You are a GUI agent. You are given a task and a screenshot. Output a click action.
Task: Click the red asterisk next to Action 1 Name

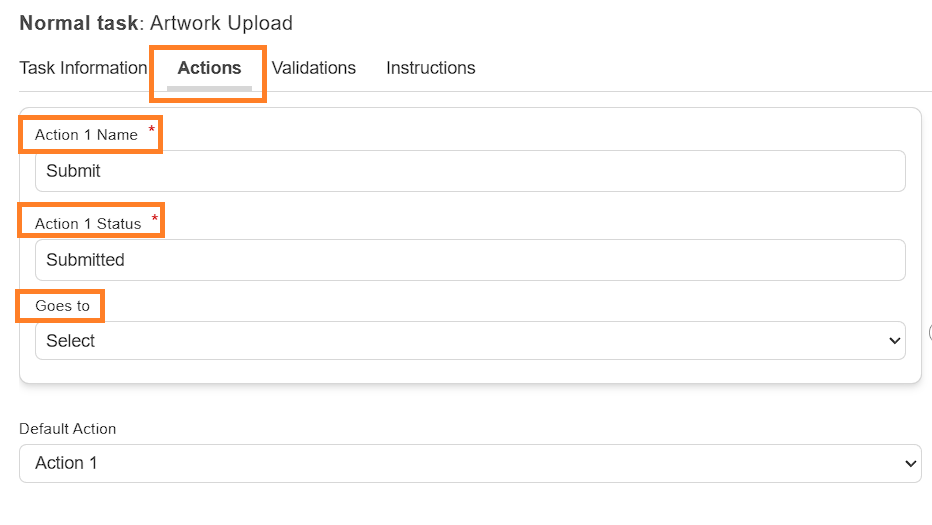click(x=152, y=128)
